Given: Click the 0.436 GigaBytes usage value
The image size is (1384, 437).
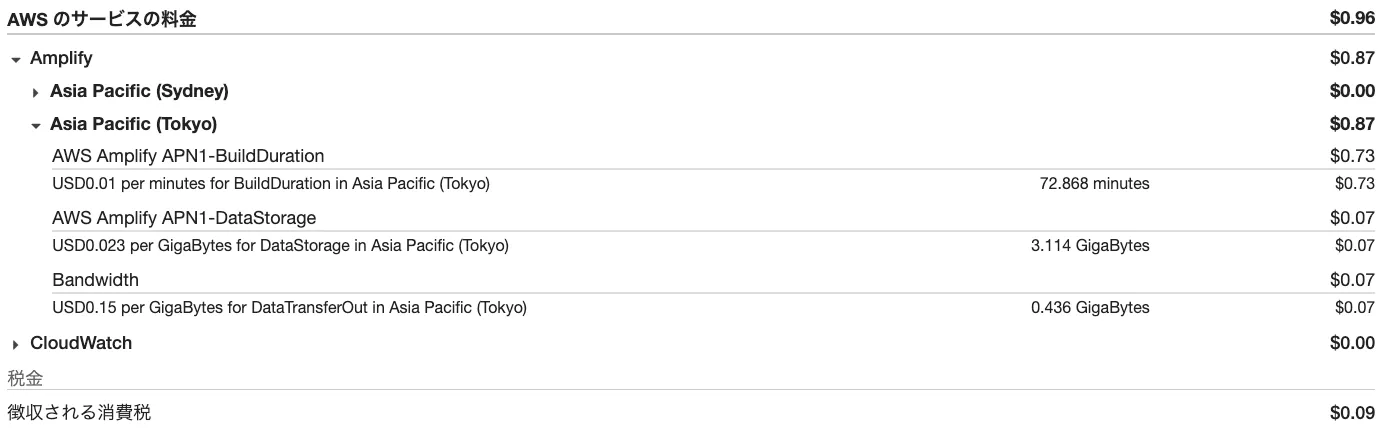Looking at the screenshot, I should click(x=1090, y=308).
